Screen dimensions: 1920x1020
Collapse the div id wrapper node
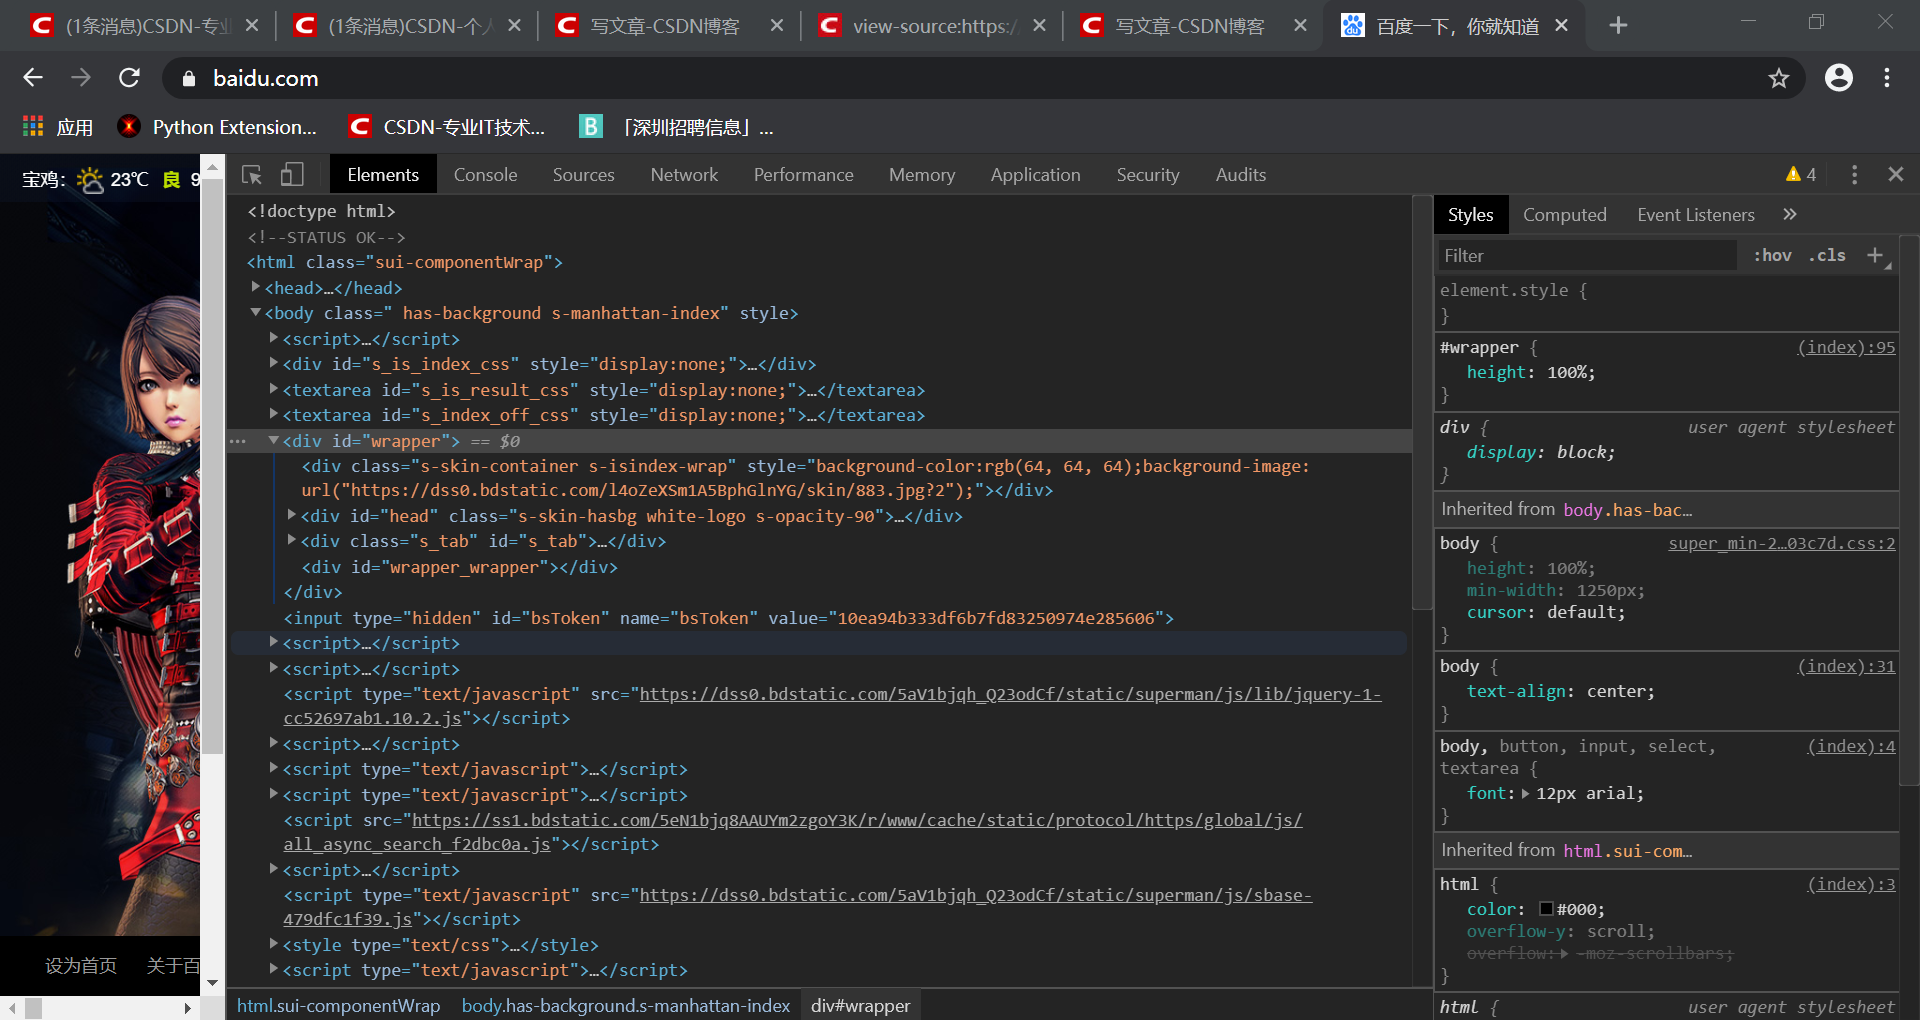tap(274, 440)
